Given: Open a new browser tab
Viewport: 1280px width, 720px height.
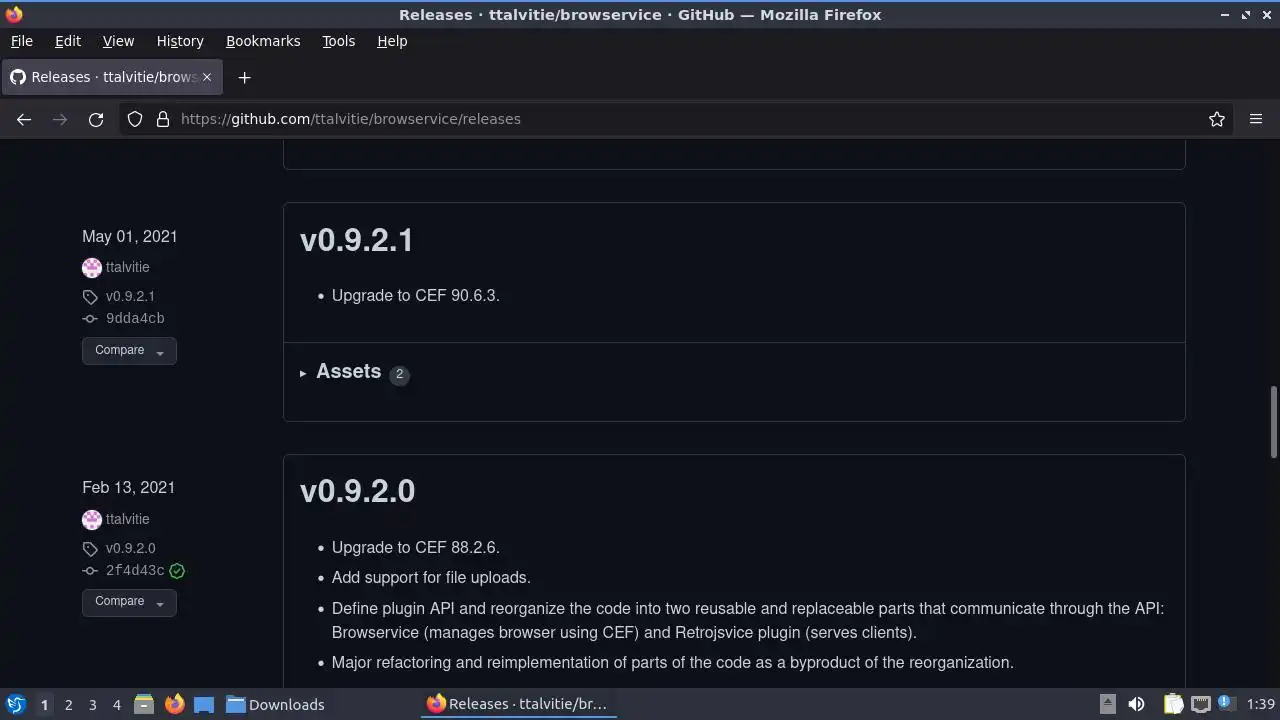Looking at the screenshot, I should click(244, 77).
